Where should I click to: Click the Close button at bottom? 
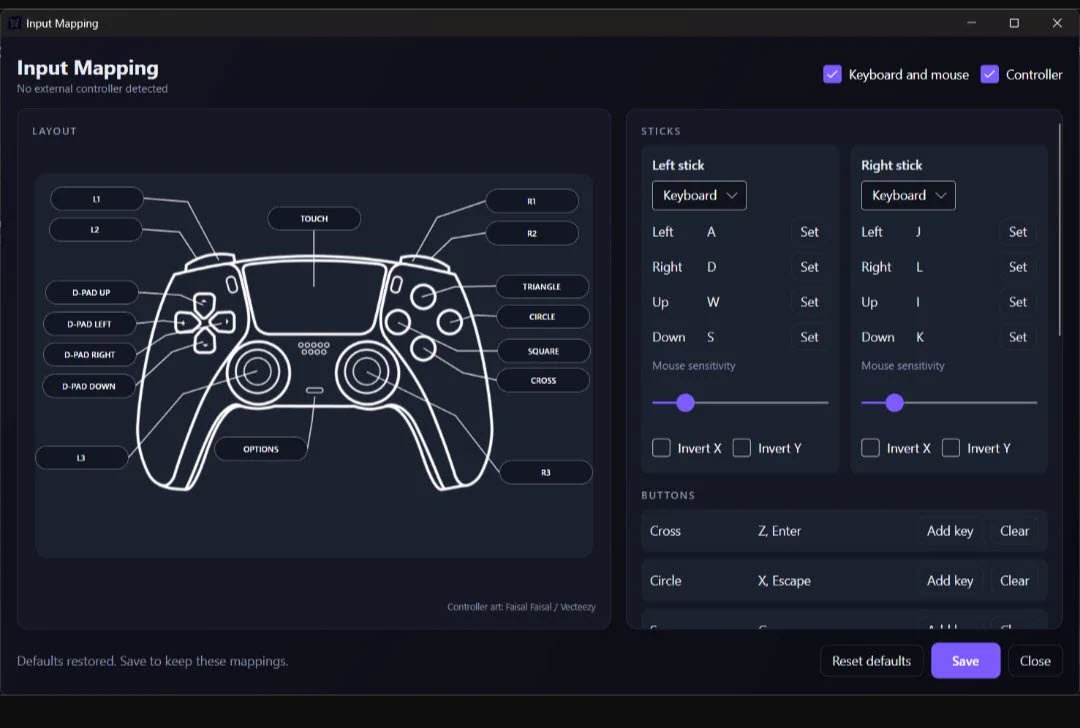click(1035, 661)
